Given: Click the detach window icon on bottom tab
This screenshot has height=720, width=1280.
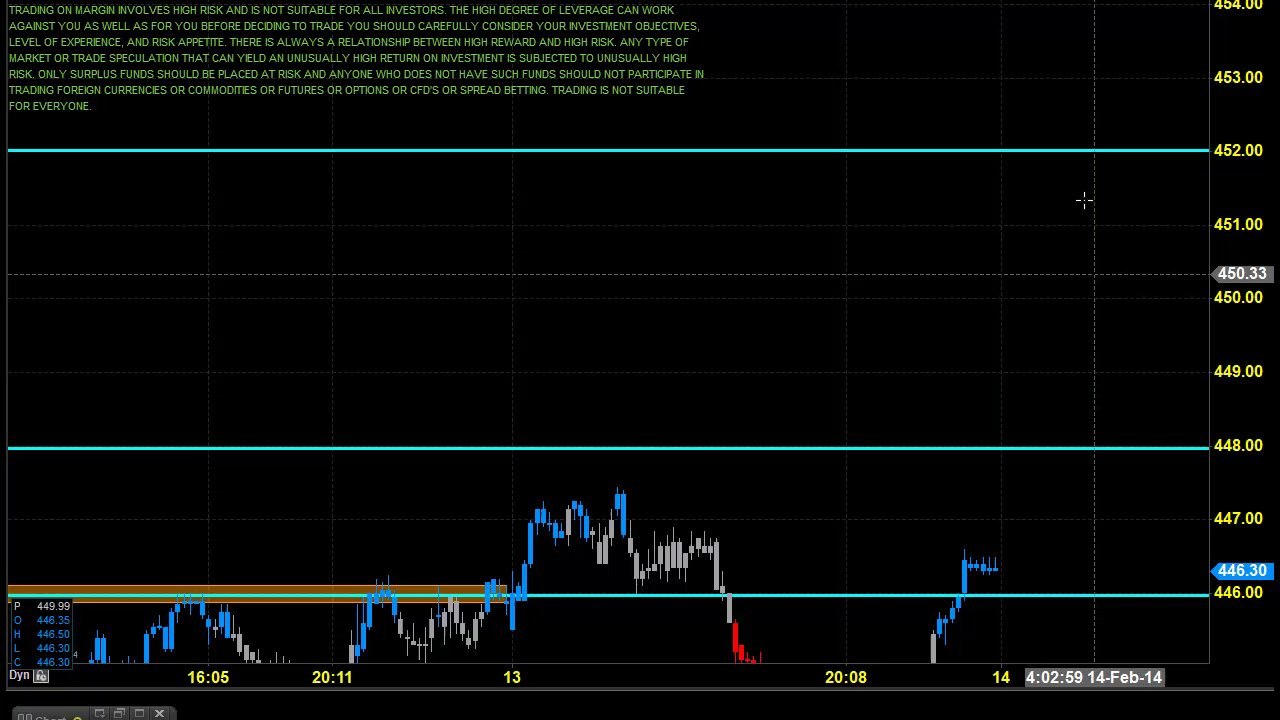Looking at the screenshot, I should (100, 713).
